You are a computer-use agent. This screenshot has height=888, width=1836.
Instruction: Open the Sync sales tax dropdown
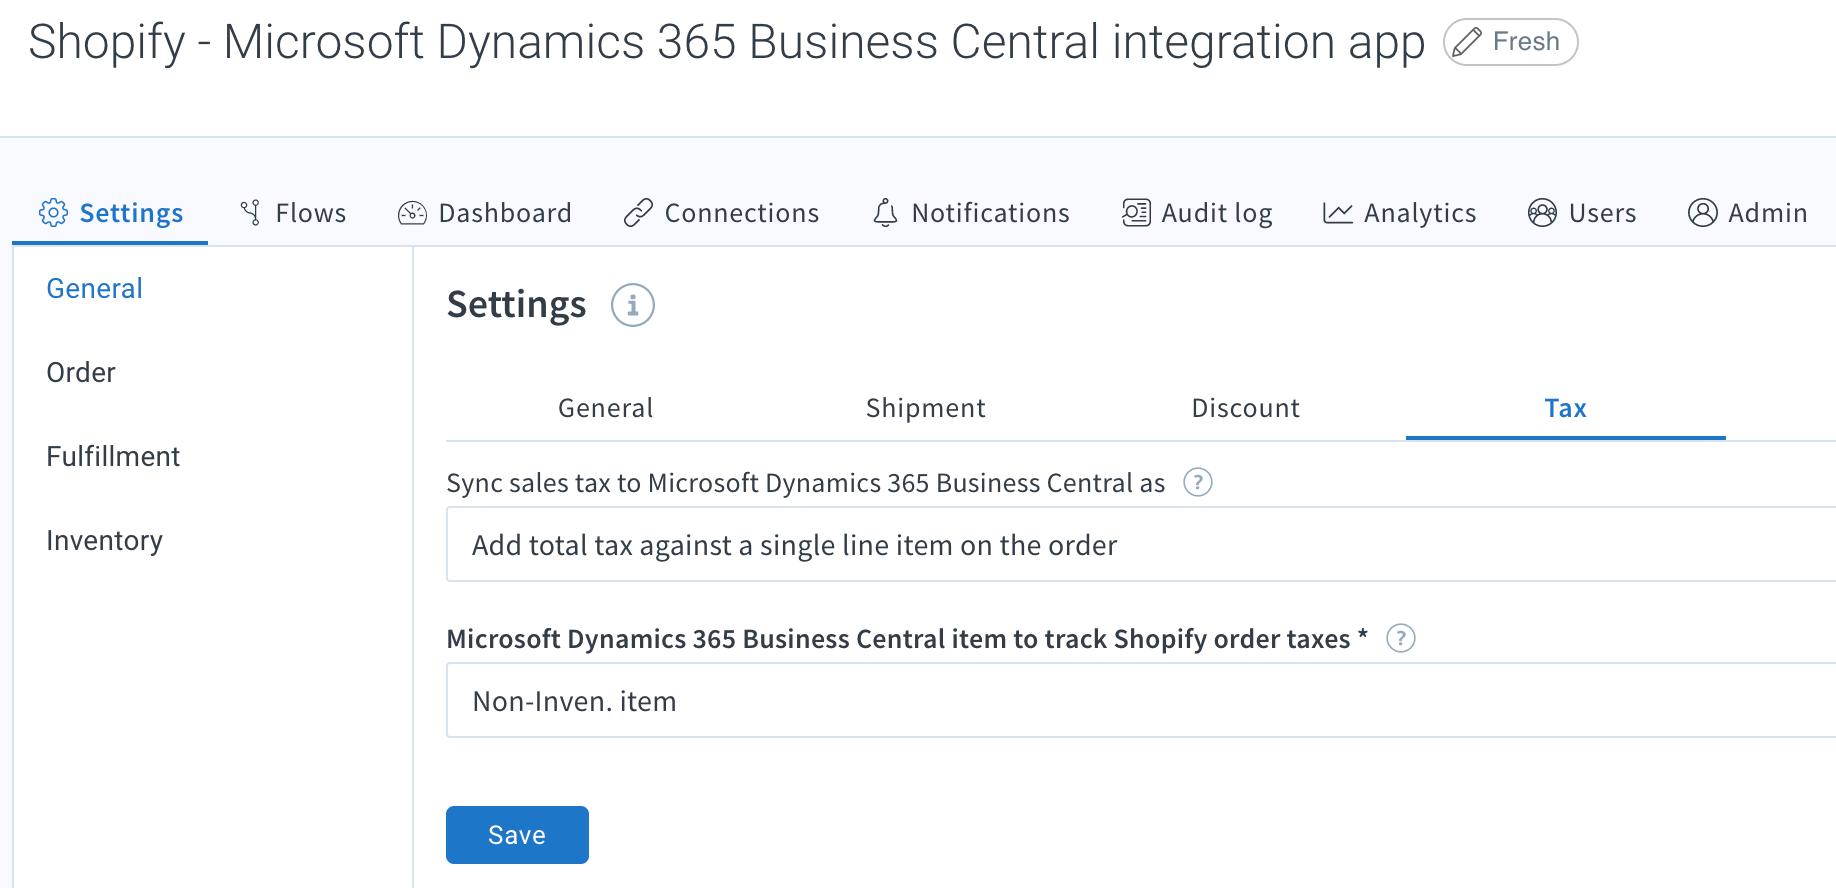click(x=1141, y=545)
